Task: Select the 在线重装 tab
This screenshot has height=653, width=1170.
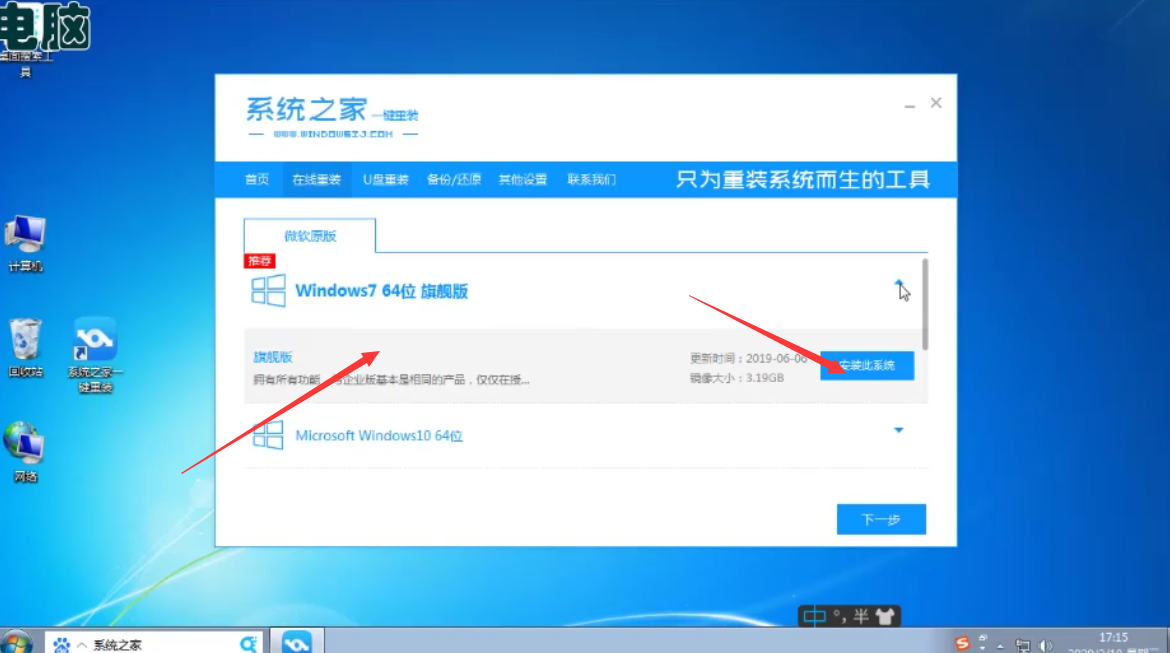Action: [x=316, y=179]
